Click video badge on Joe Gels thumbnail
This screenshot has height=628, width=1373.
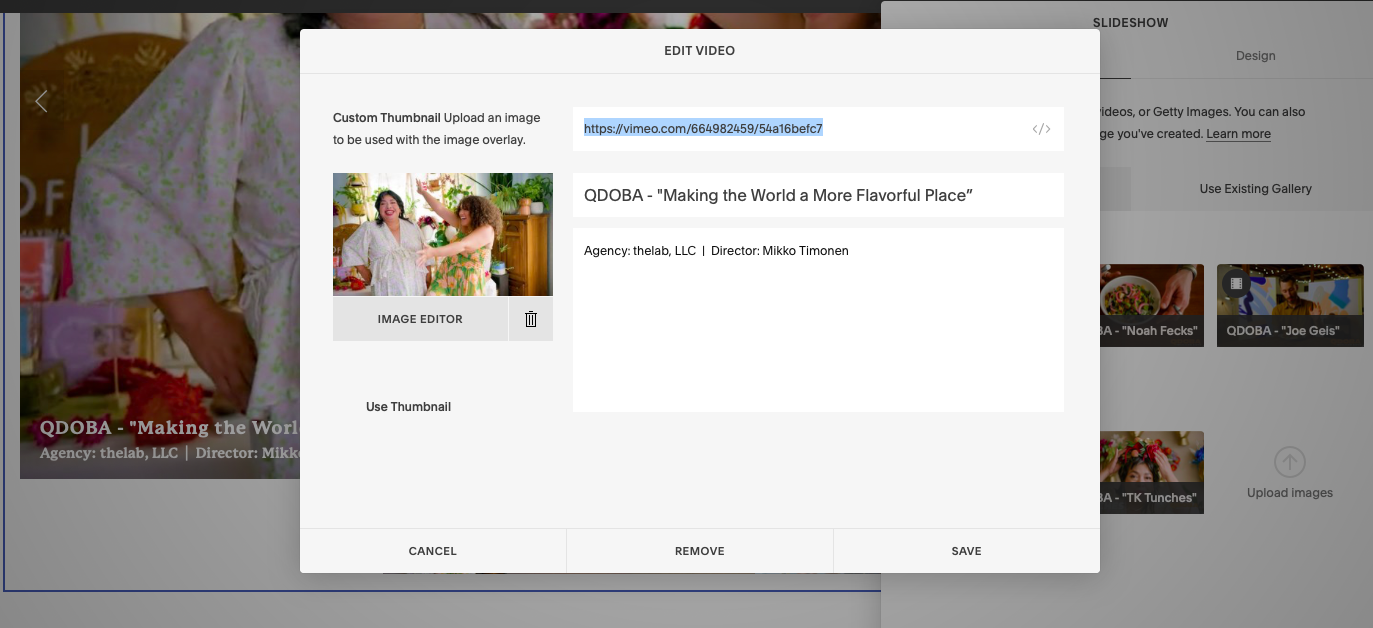tap(1236, 283)
